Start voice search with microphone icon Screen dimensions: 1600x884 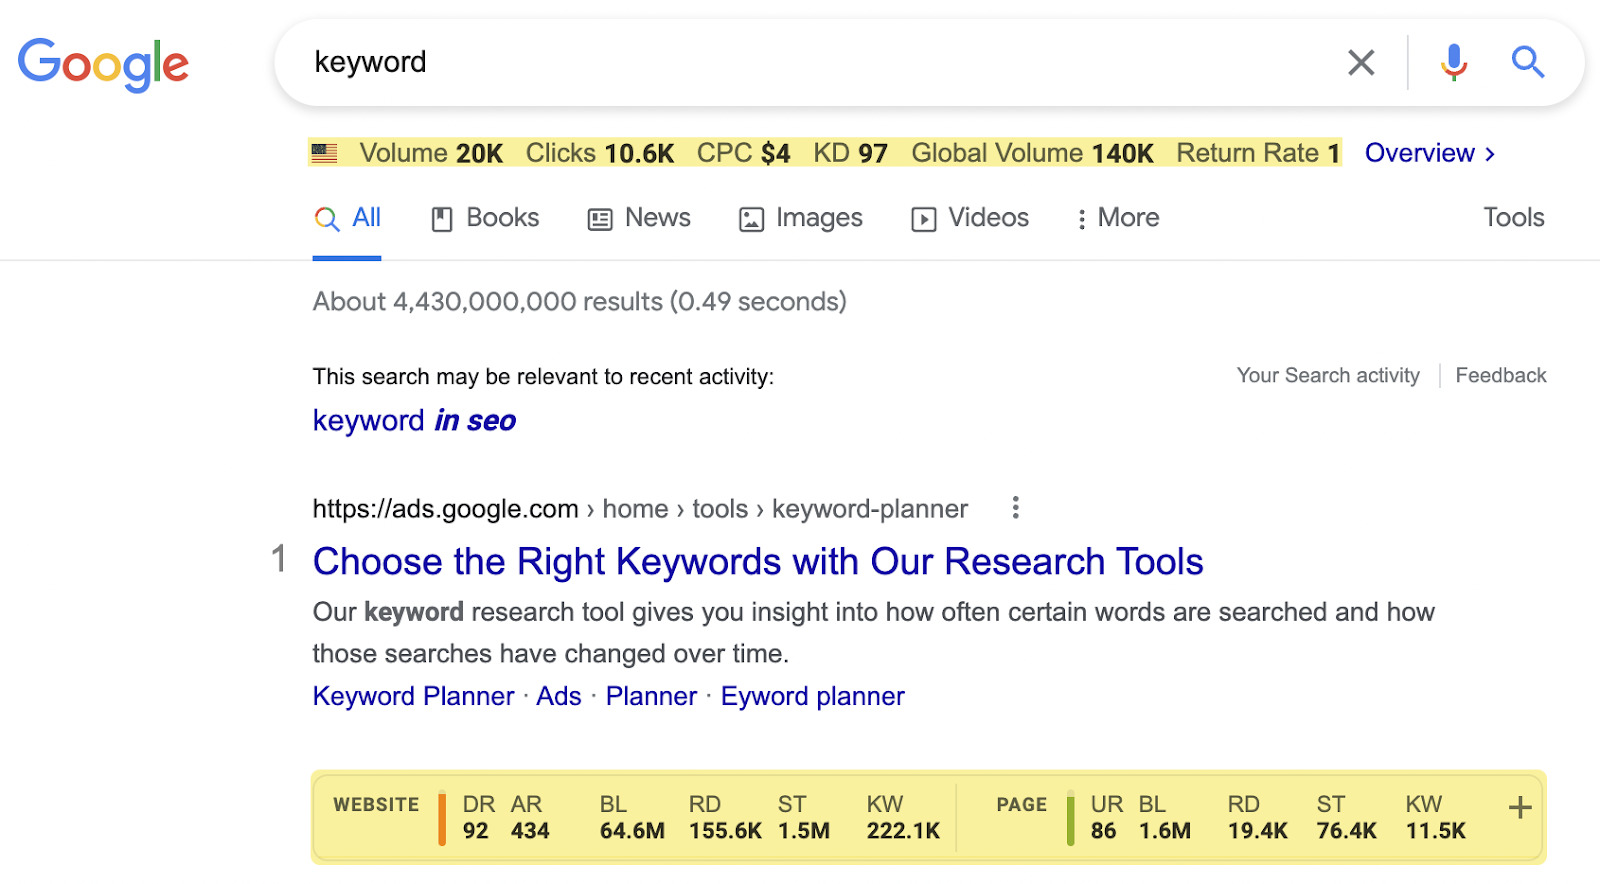(x=1454, y=62)
